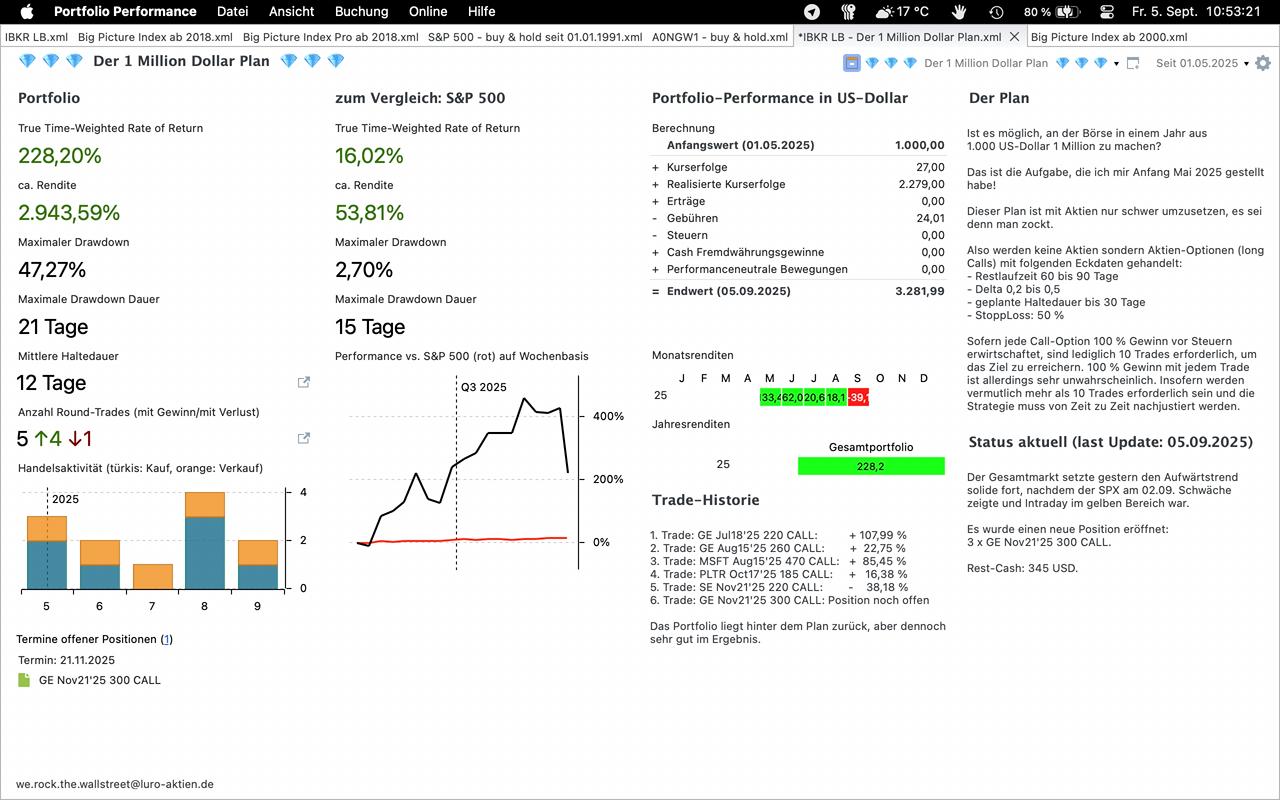Click the red September monthly return cell
This screenshot has height=800, width=1280.
coord(858,397)
